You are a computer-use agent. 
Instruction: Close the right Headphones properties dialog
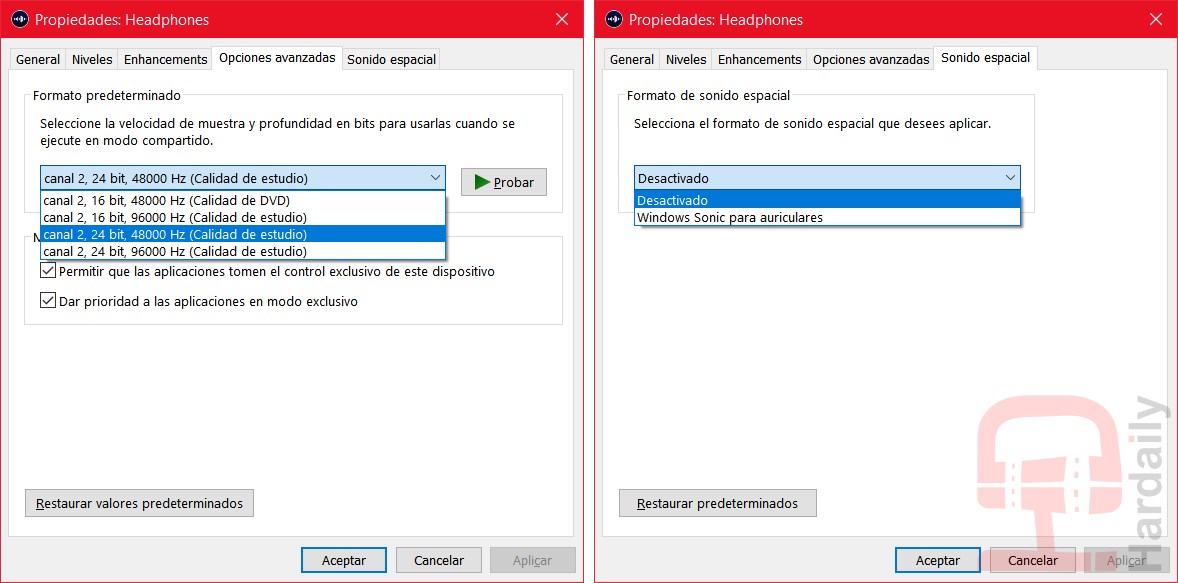[1155, 19]
